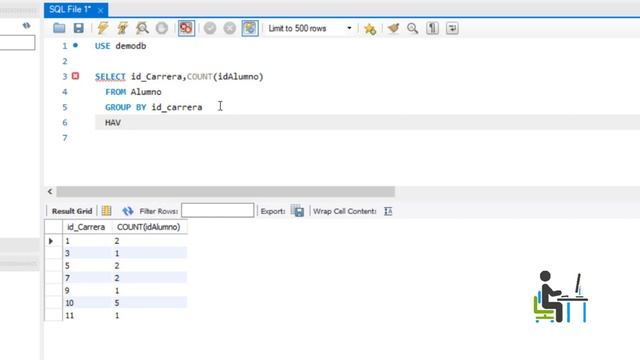
Task: Rollback the transaction icon
Action: click(230, 28)
